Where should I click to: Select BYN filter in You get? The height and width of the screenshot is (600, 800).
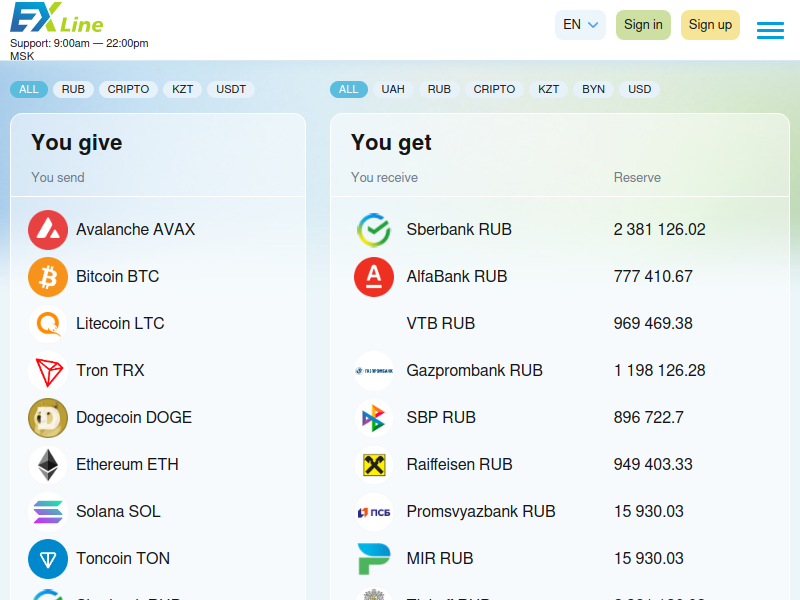[593, 89]
